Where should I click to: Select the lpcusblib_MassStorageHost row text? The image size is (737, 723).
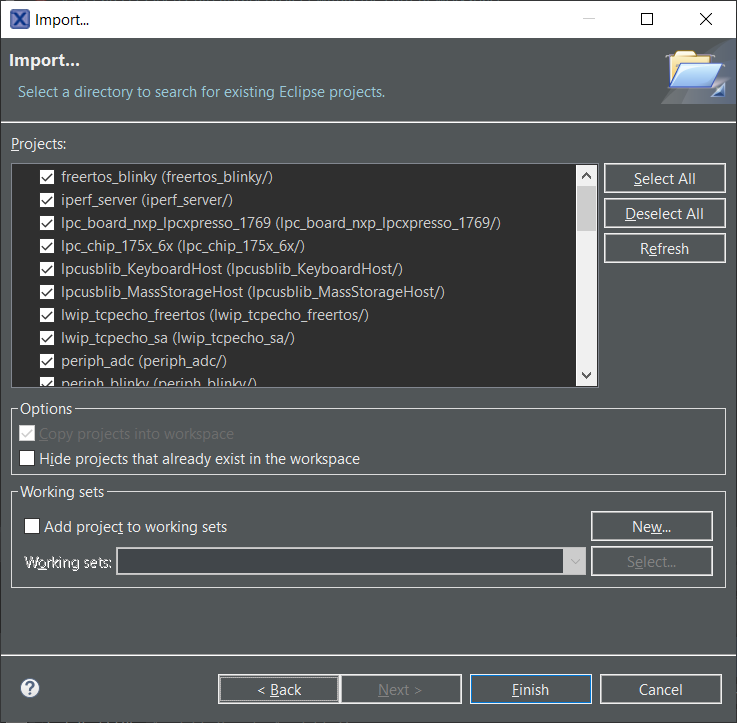253,292
